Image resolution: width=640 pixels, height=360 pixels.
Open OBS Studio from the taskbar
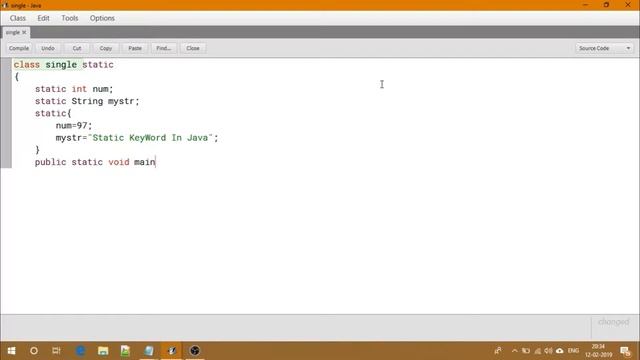pos(195,351)
